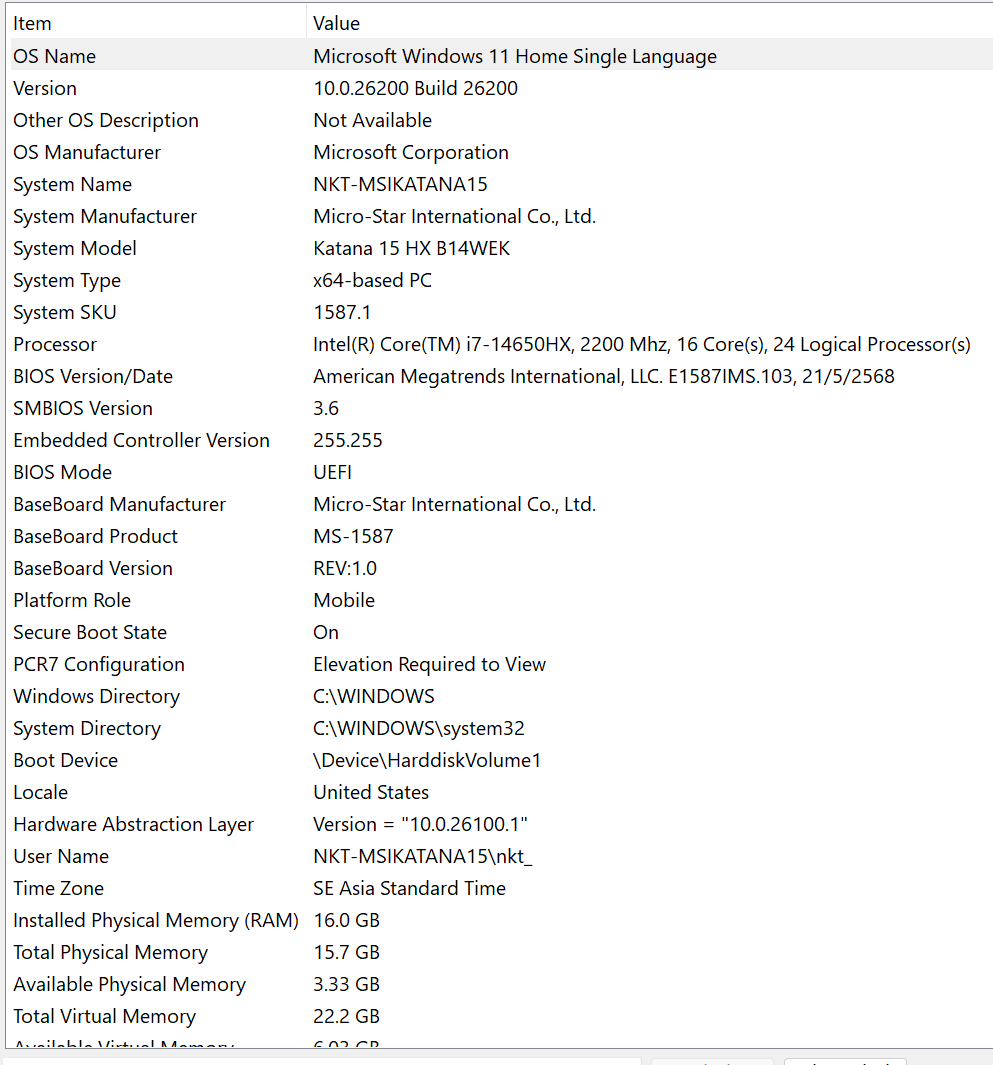Select the Total Virtual Memory row label
This screenshot has height=1065, width=993.
104,1015
